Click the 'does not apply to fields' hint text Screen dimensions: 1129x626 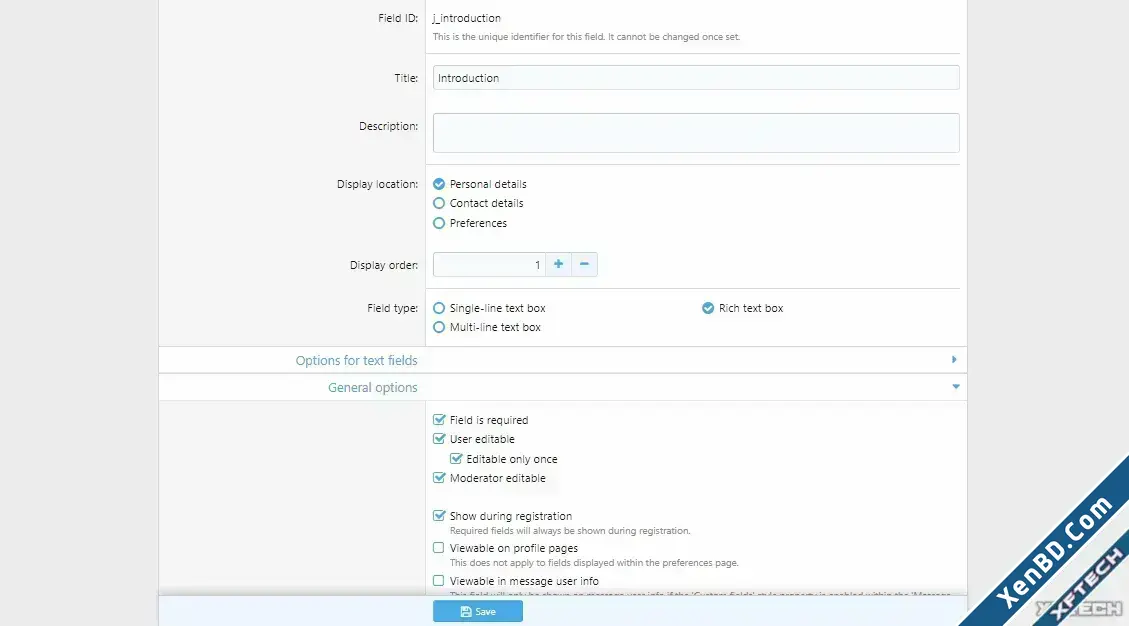tap(594, 563)
